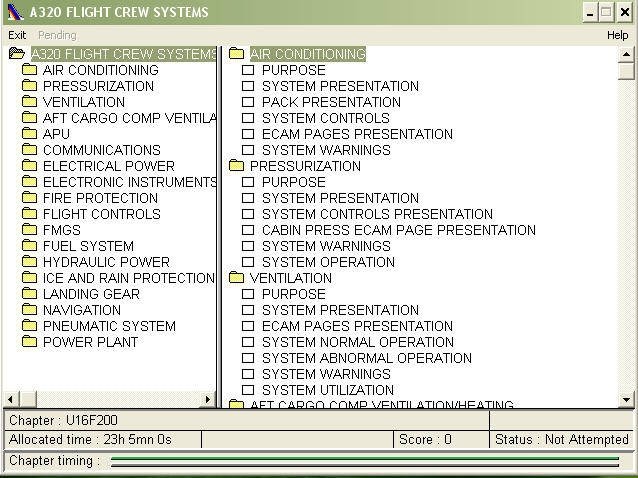Click the FMGS folder icon
Viewport: 638px width, 478px height.
(29, 229)
